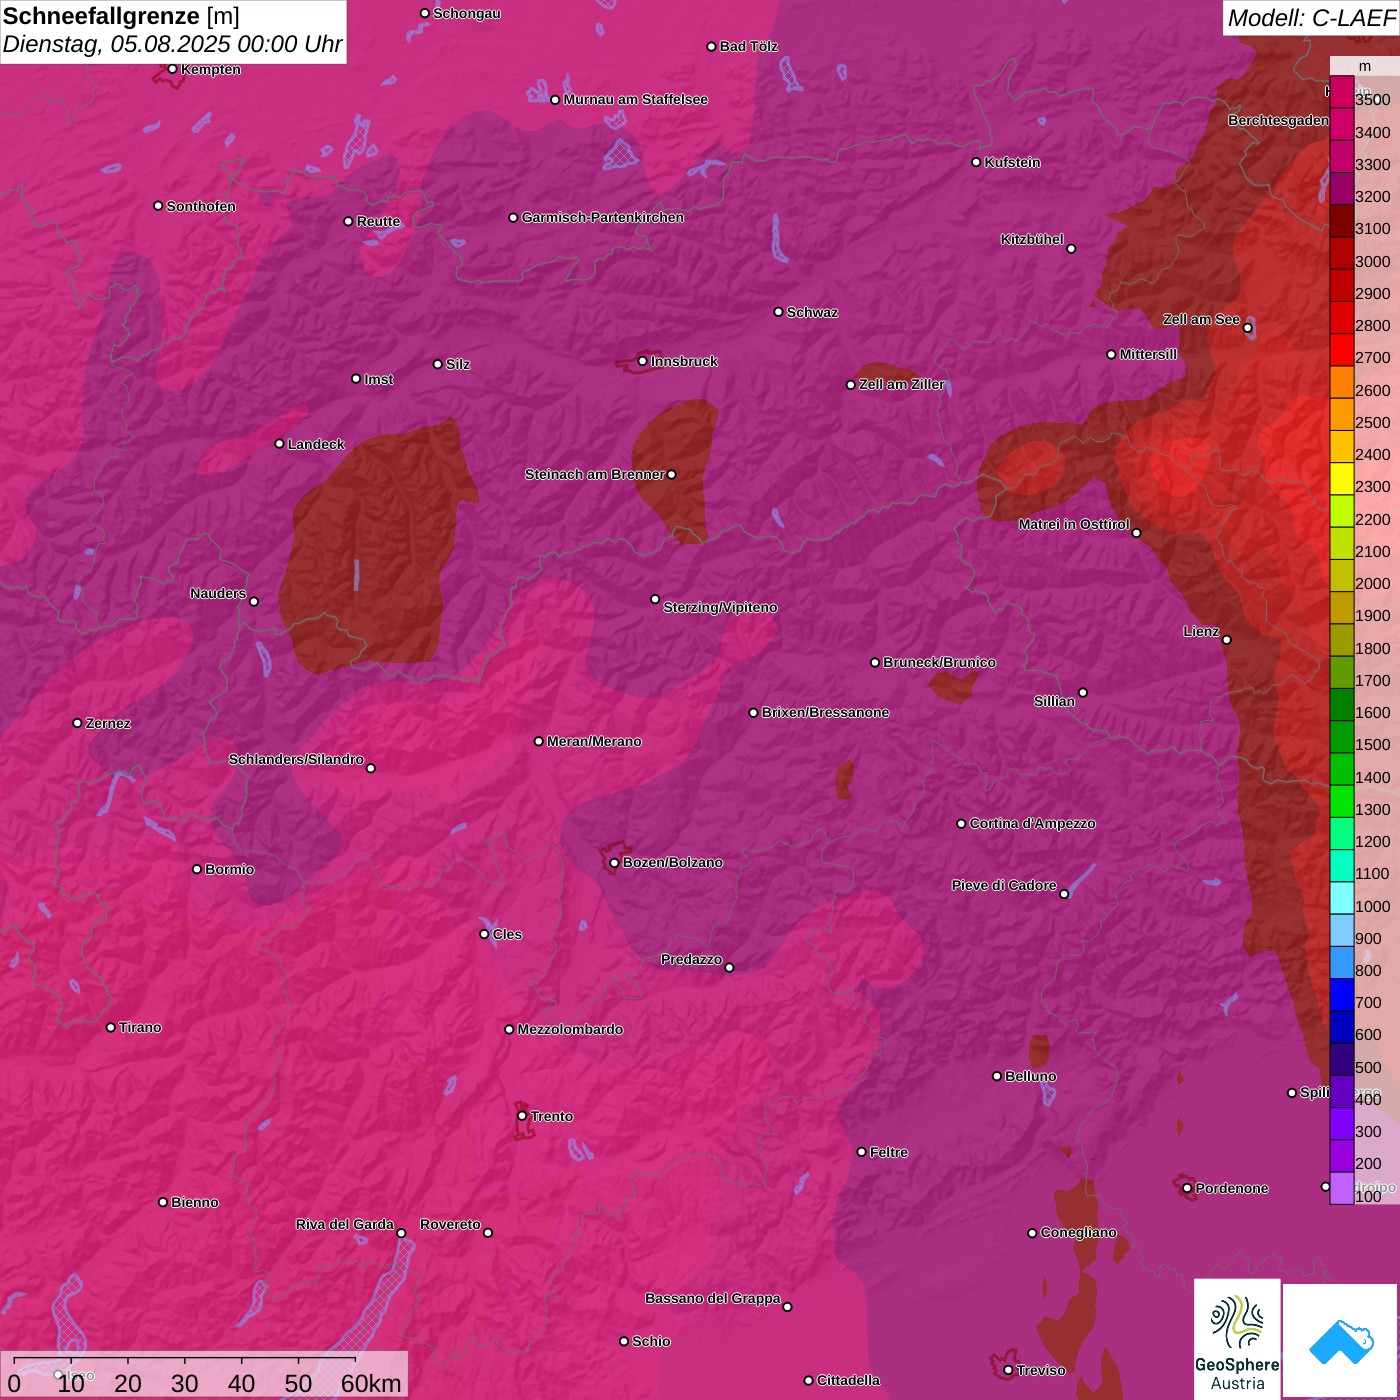This screenshot has width=1400, height=1400.
Task: Click the Bassano del Grappa label
Action: click(713, 1298)
